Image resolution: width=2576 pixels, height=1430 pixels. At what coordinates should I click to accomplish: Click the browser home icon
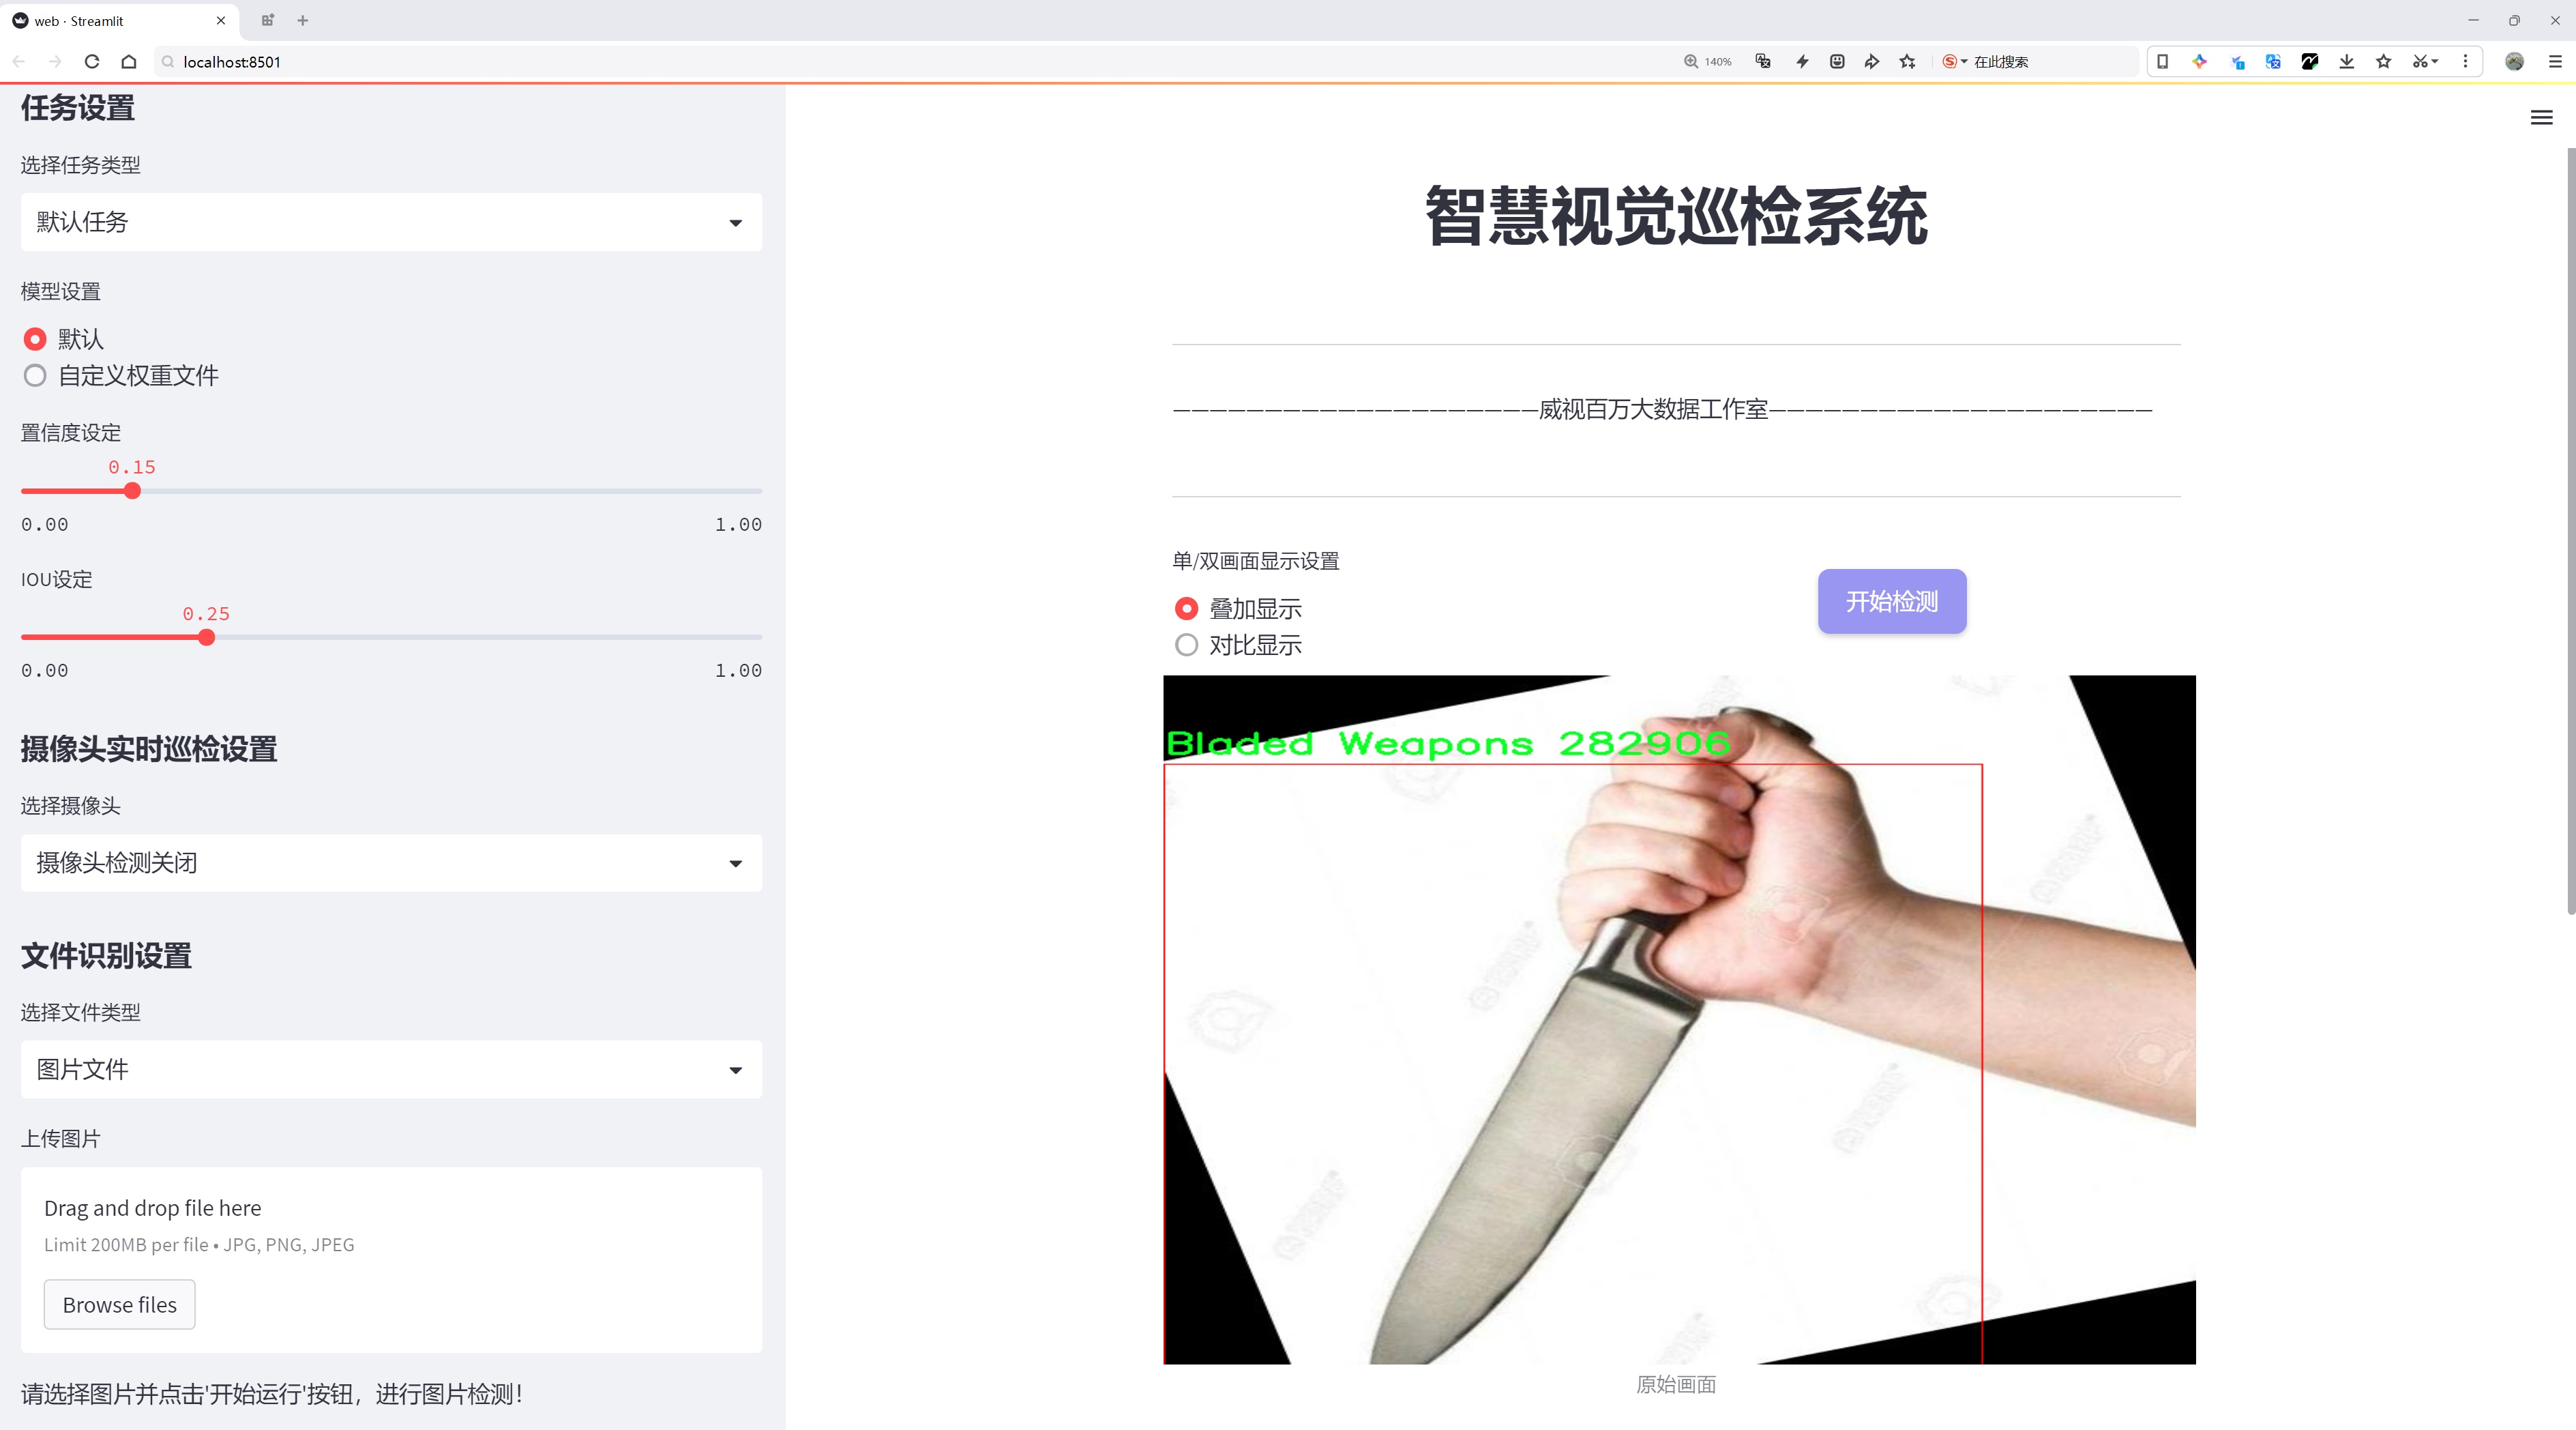(129, 62)
